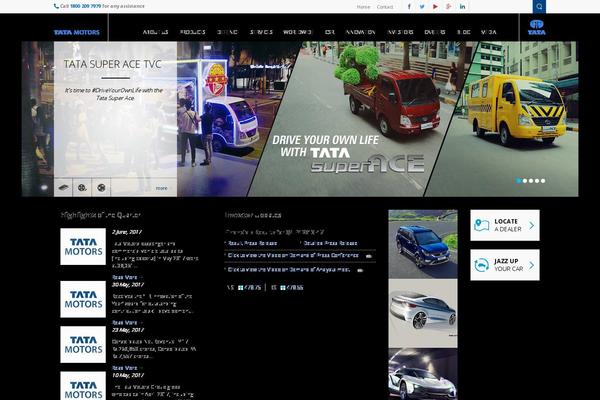Click the refresh car icon on Jazz Up
Screen dimensions: 600x400
pos(481,265)
